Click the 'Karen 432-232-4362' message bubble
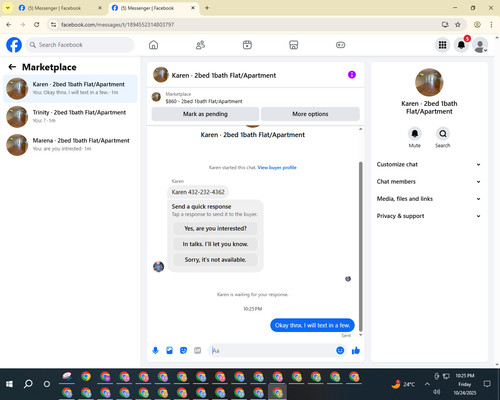 198,192
